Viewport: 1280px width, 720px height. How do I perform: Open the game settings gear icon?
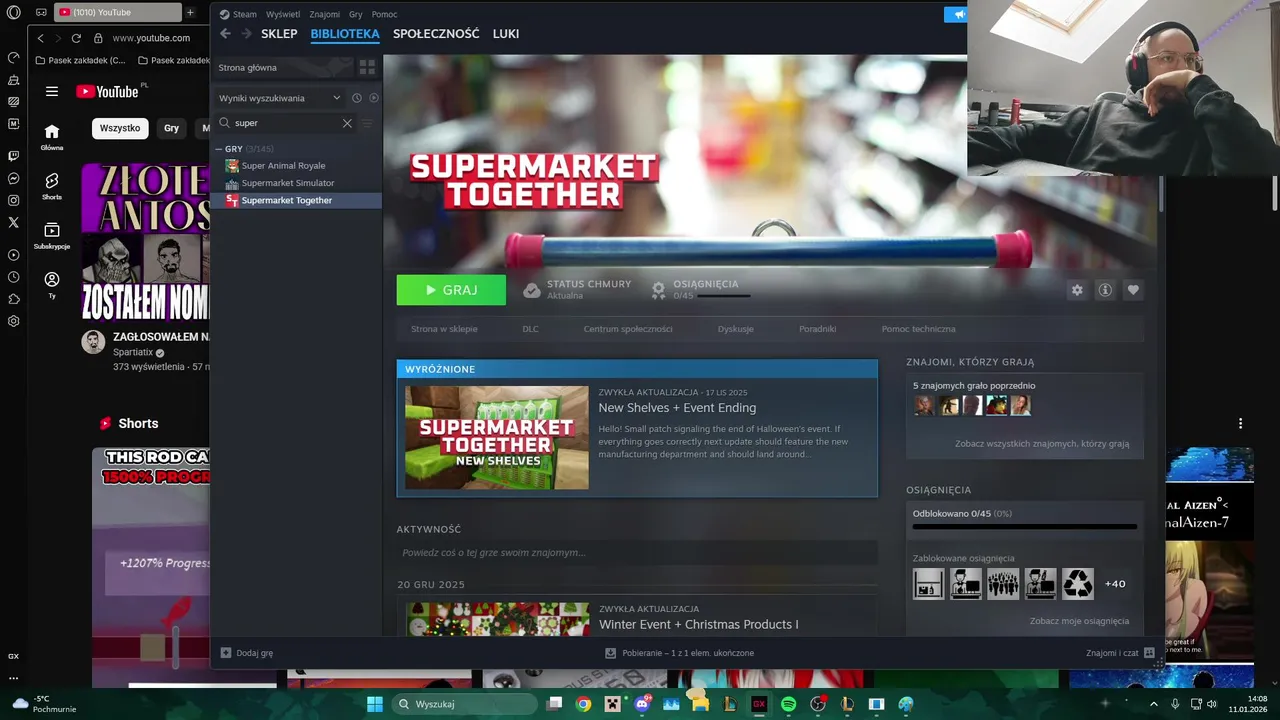(1077, 290)
